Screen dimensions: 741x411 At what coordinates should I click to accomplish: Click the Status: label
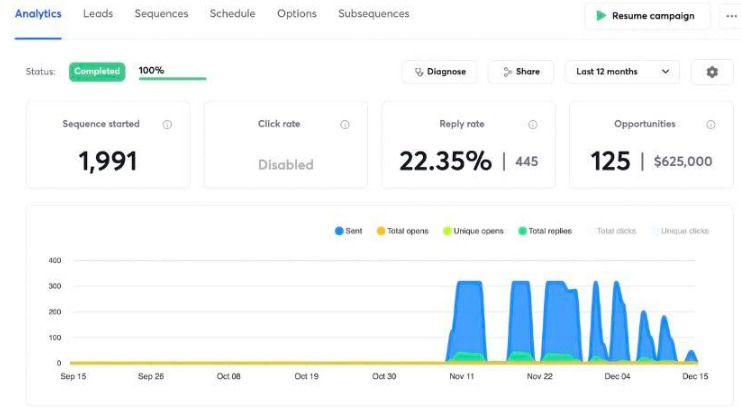pyautogui.click(x=40, y=72)
